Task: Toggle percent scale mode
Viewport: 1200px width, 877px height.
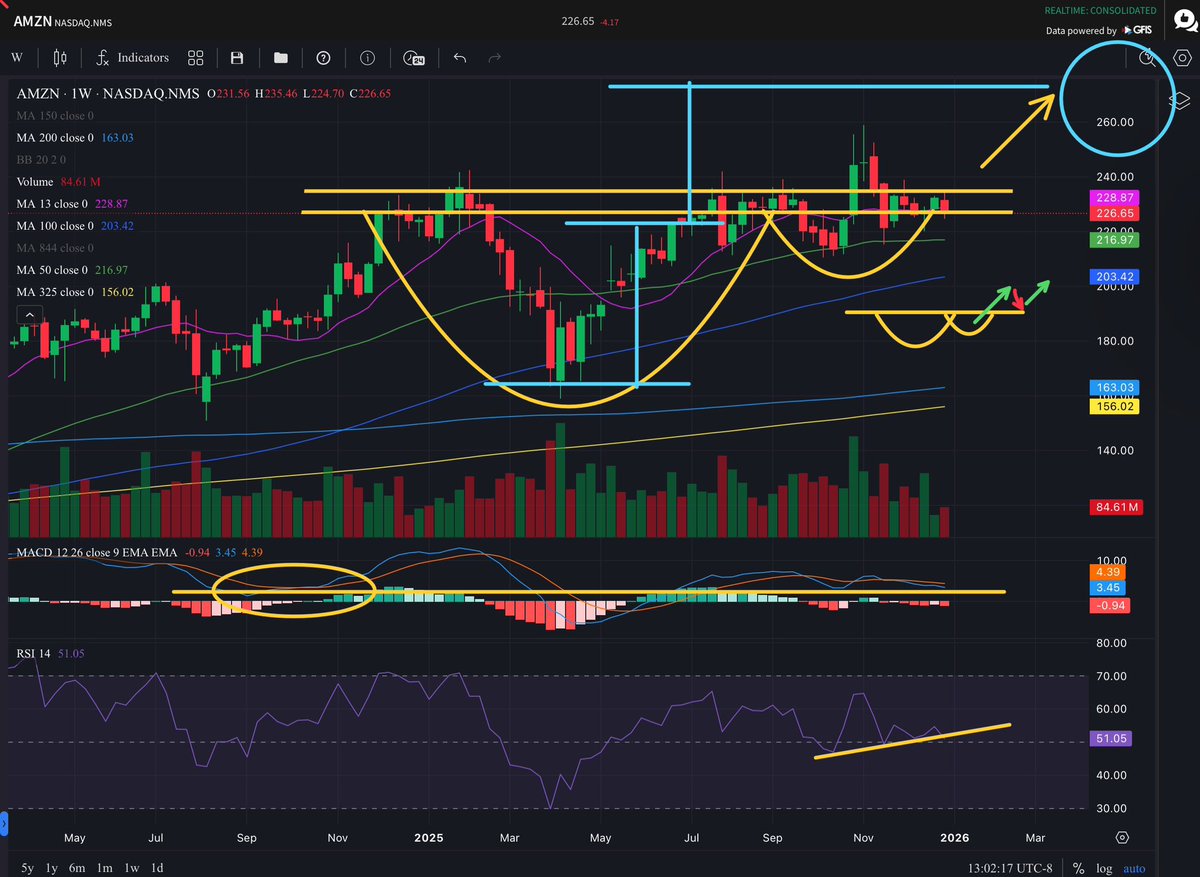Action: (x=1078, y=868)
